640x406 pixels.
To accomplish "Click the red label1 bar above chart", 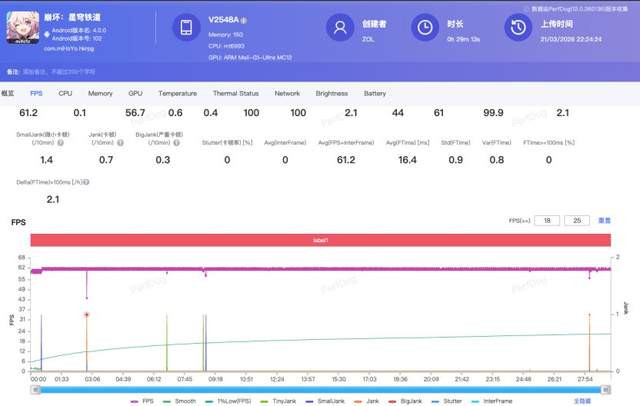I will click(320, 240).
